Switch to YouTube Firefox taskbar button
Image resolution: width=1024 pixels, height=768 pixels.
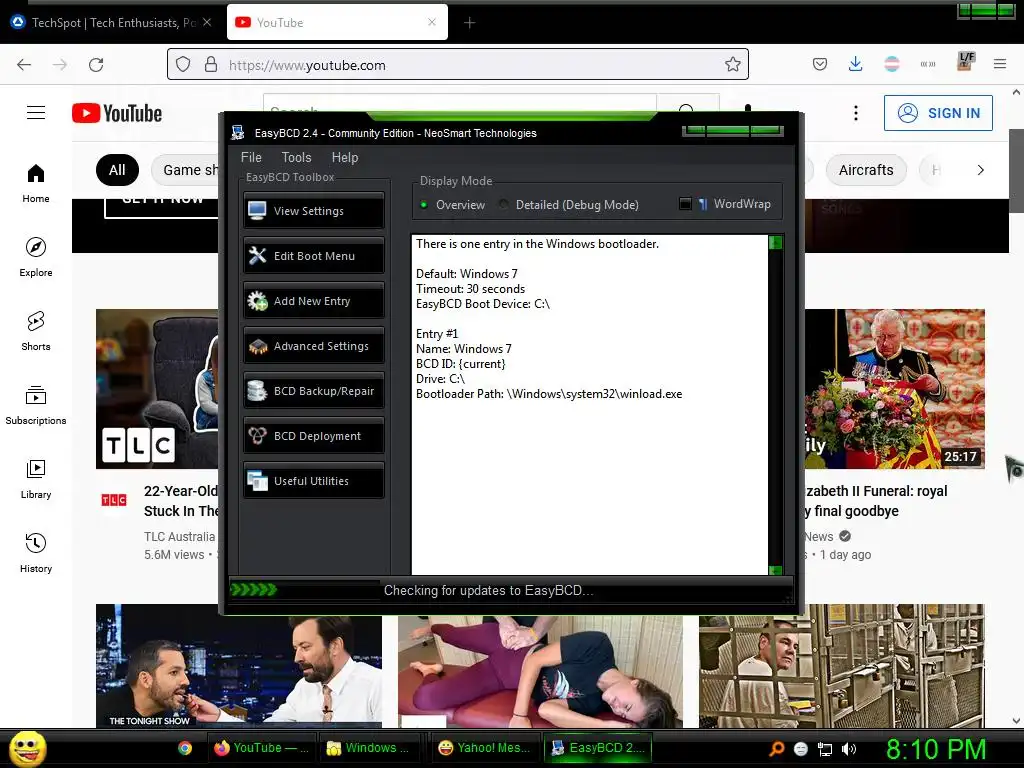pos(263,748)
